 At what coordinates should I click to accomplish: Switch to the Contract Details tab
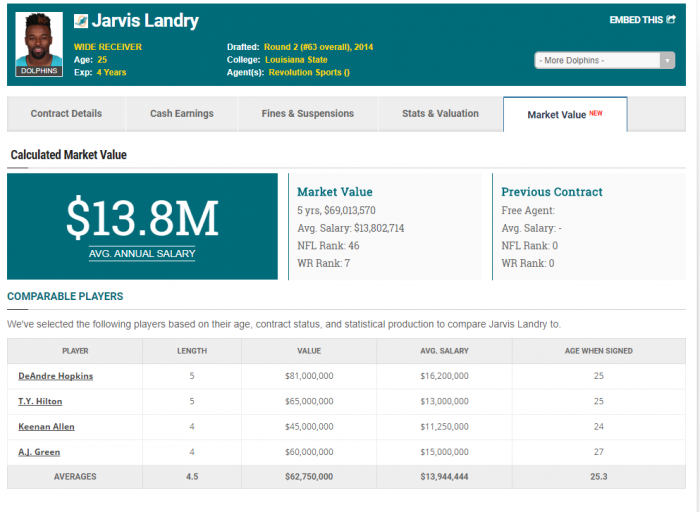(x=66, y=114)
